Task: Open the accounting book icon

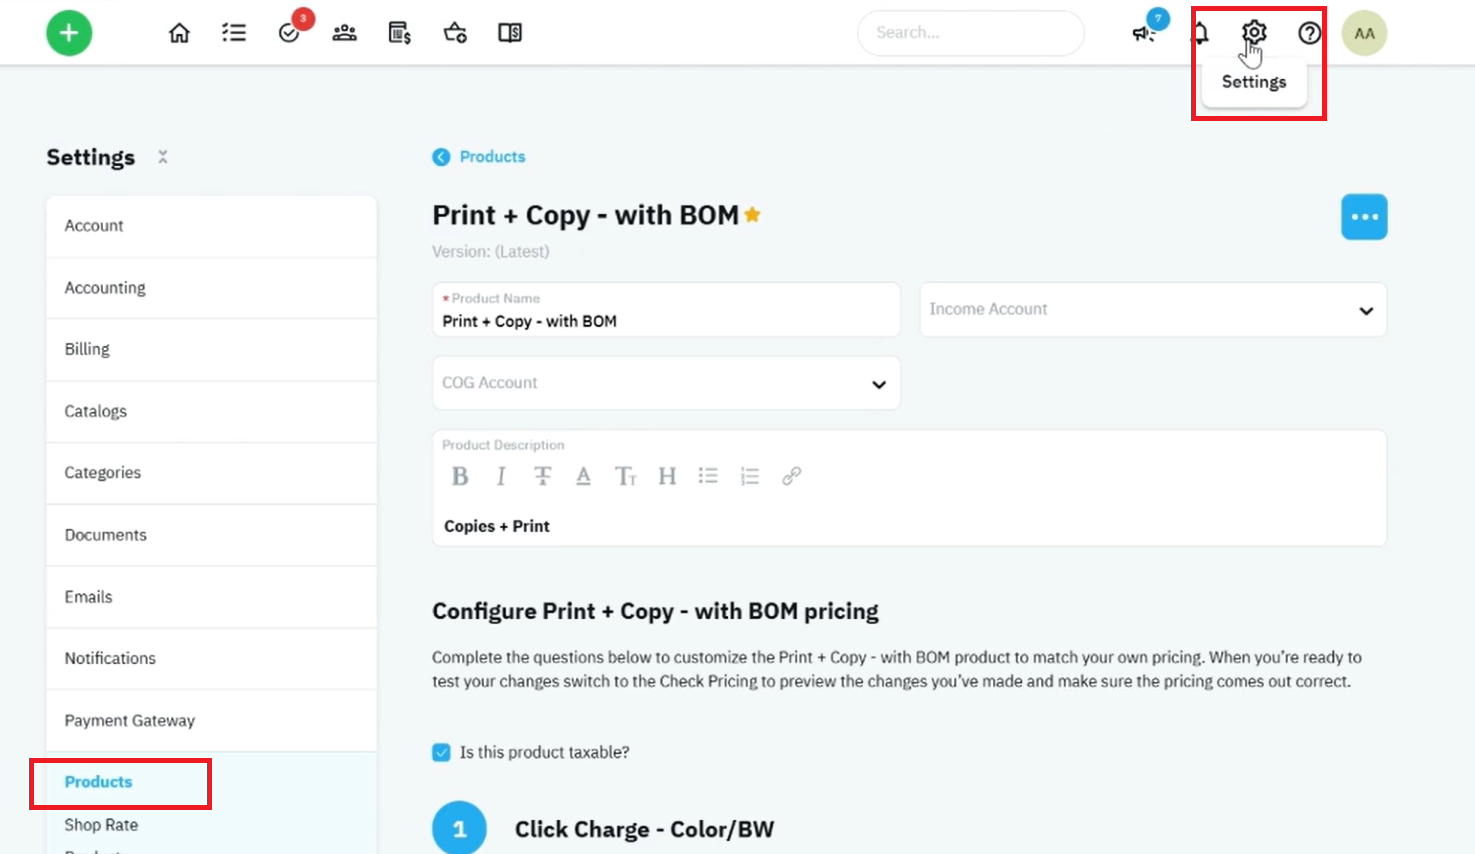Action: (510, 33)
